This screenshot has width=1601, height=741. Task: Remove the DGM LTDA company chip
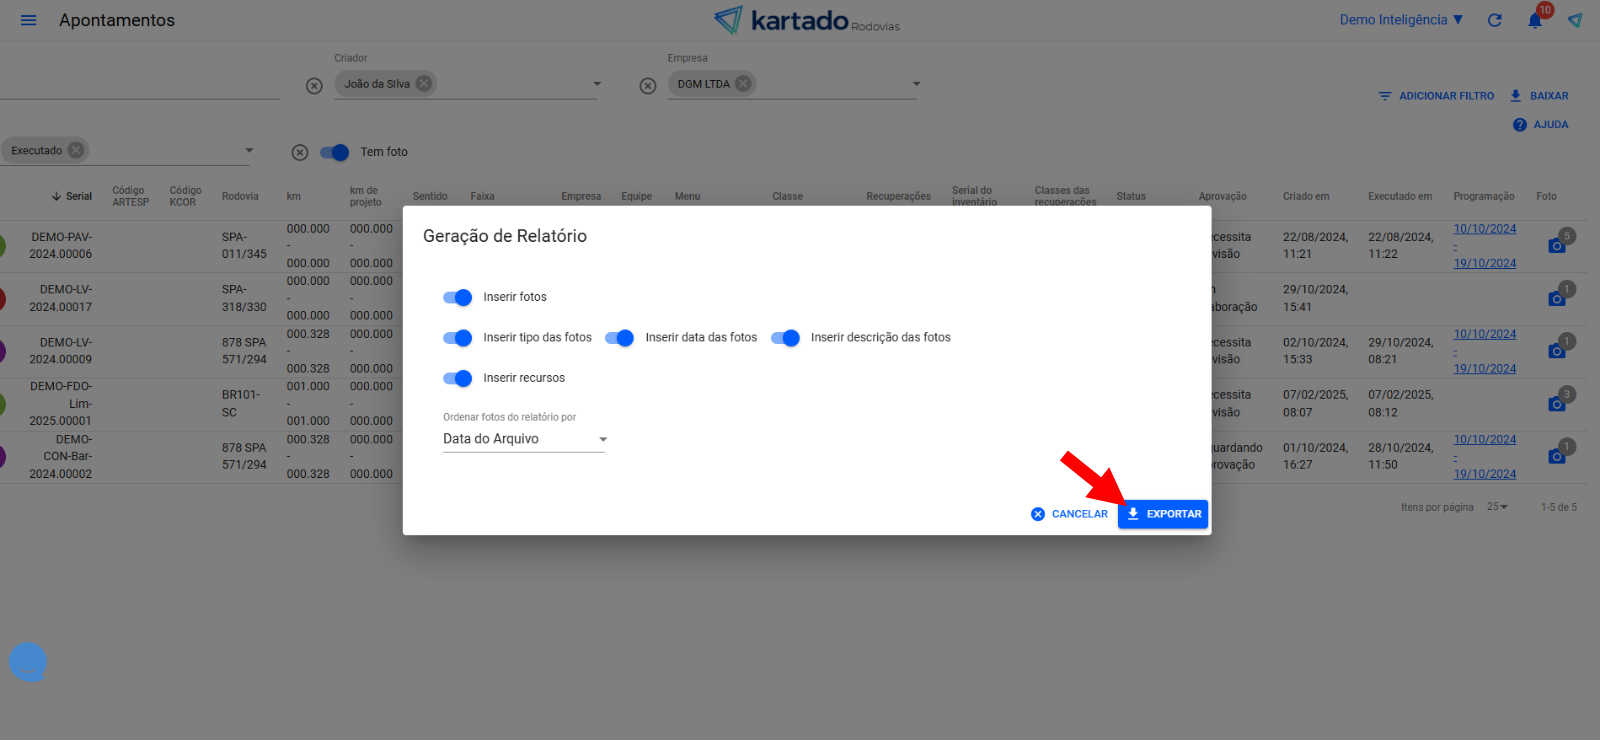tap(743, 84)
